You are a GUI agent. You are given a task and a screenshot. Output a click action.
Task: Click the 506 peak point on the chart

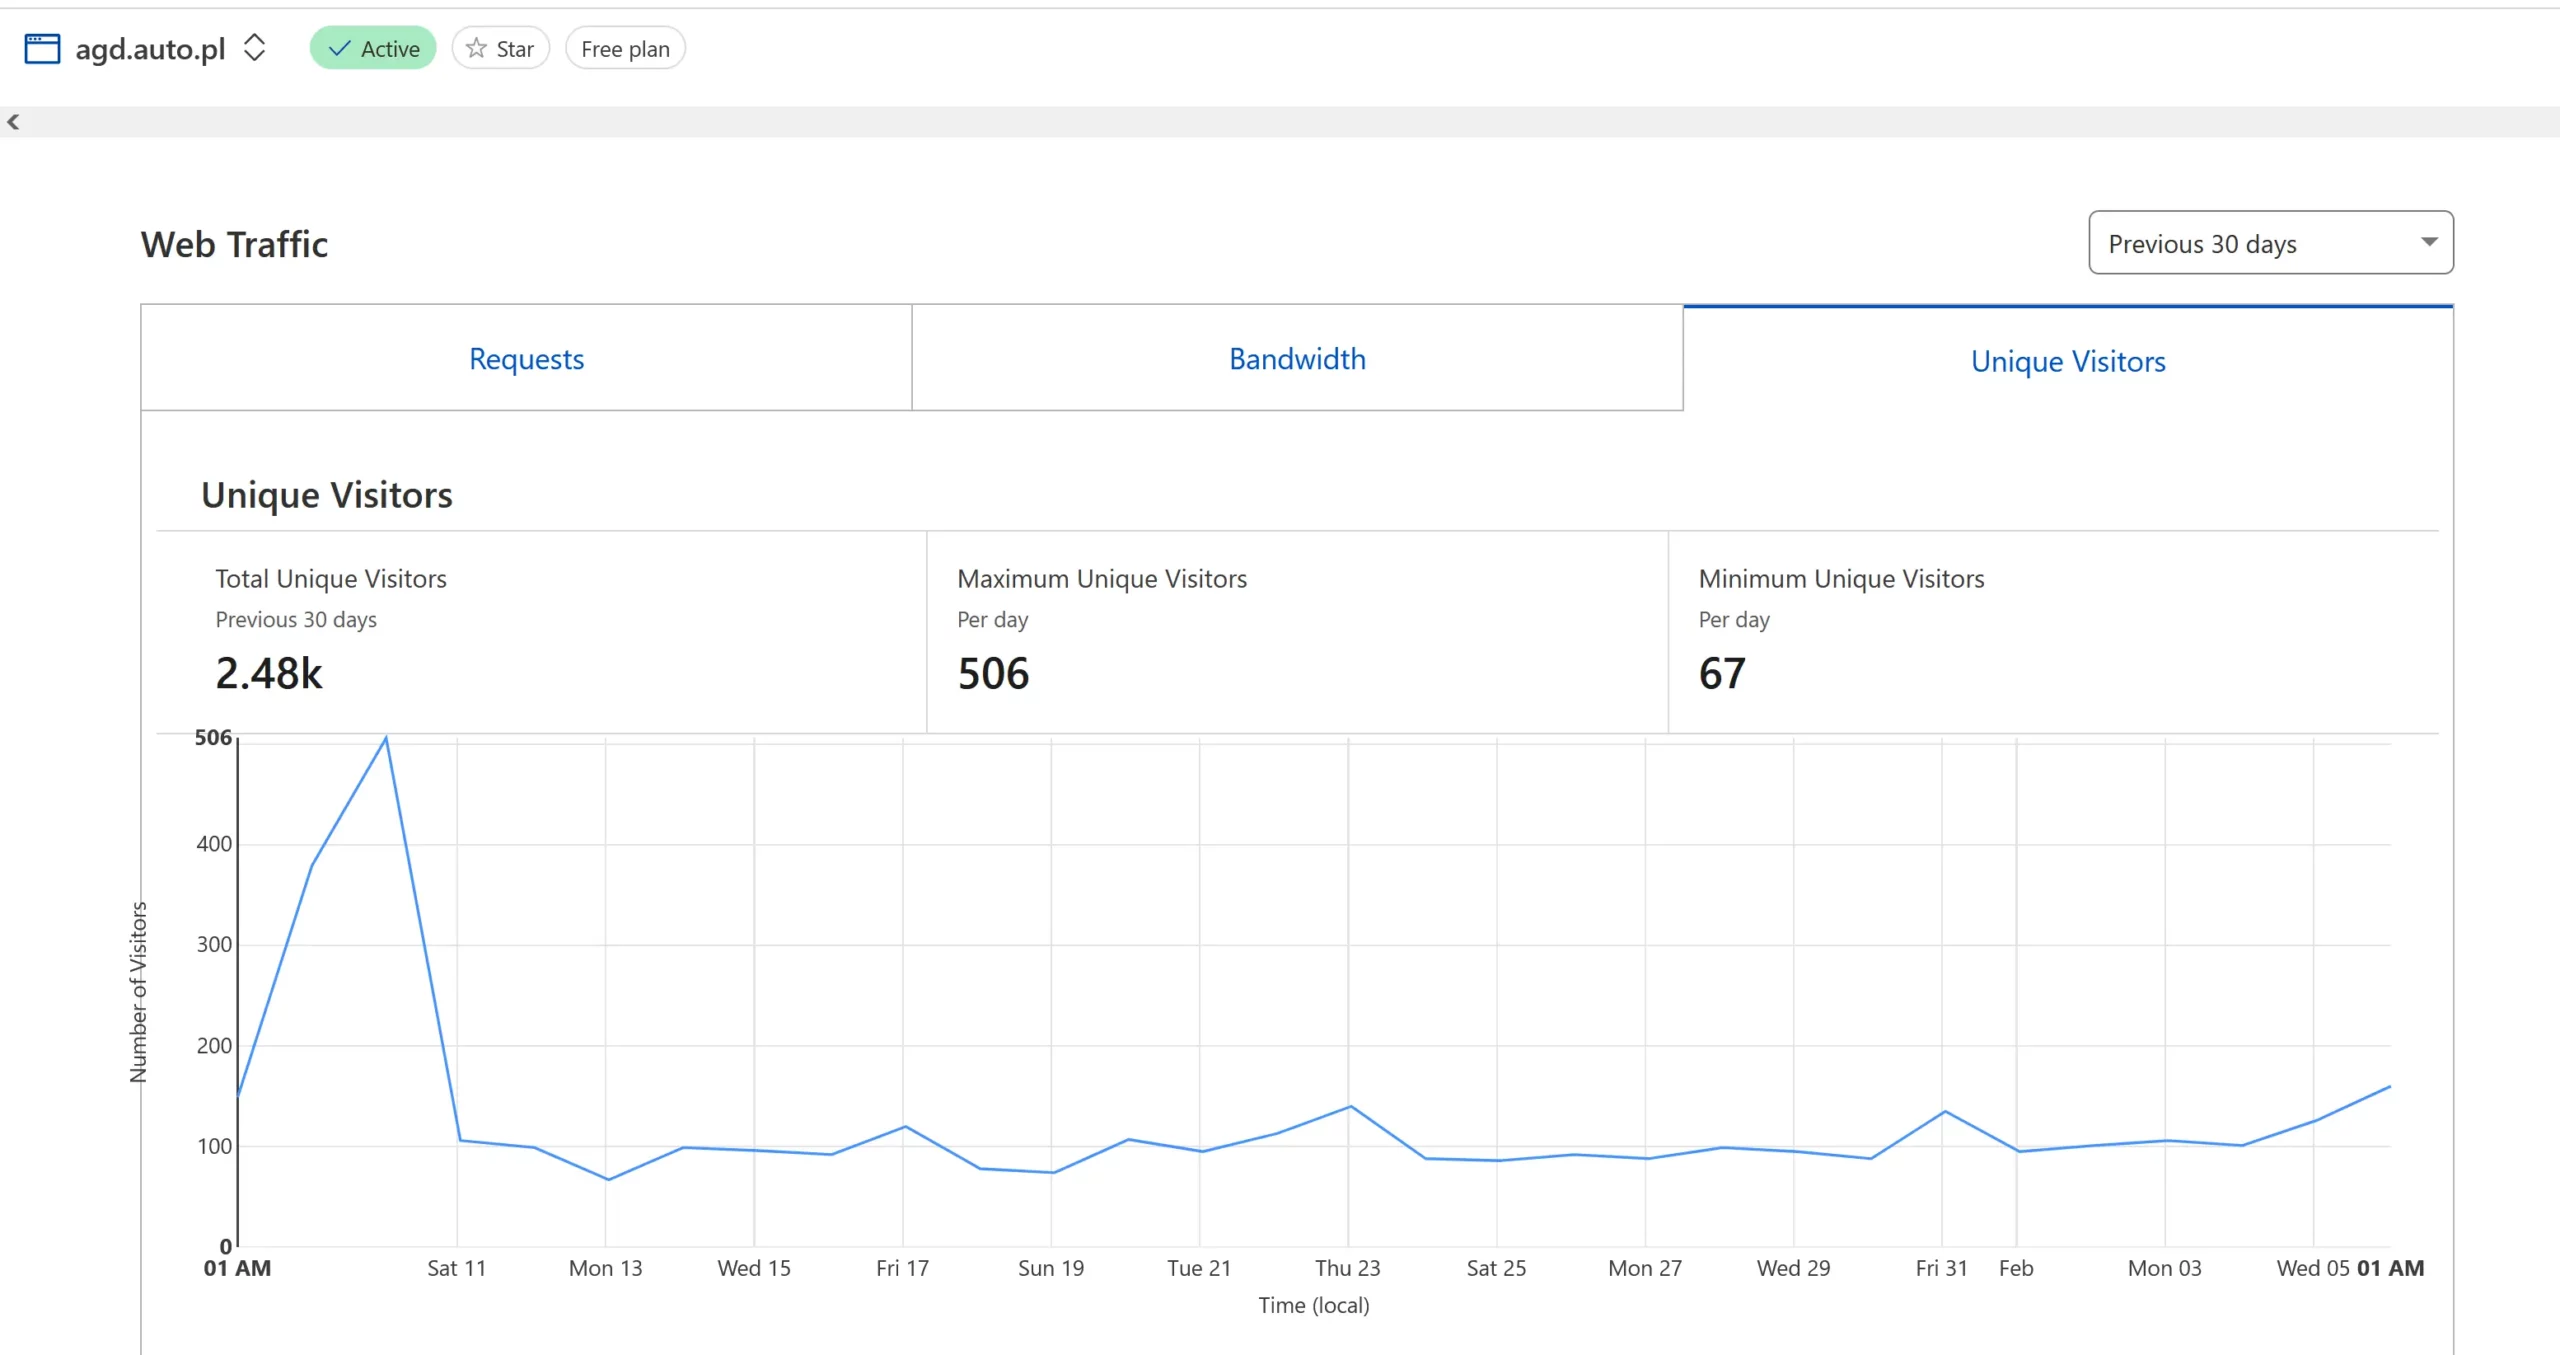point(386,738)
